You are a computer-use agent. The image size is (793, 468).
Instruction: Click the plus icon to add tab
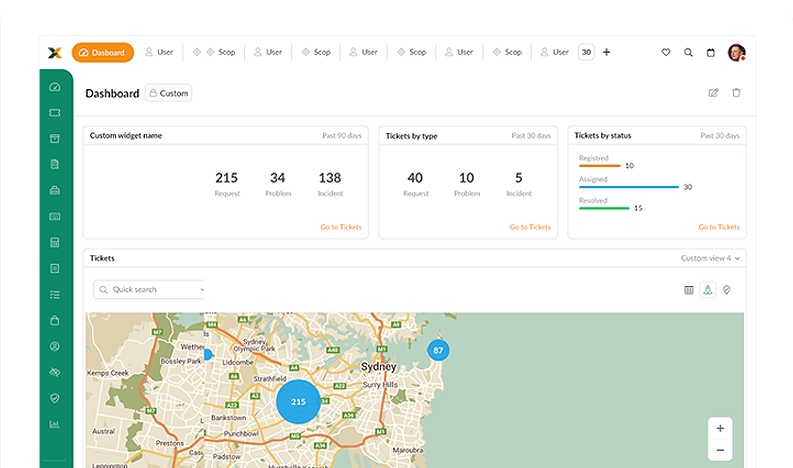606,52
